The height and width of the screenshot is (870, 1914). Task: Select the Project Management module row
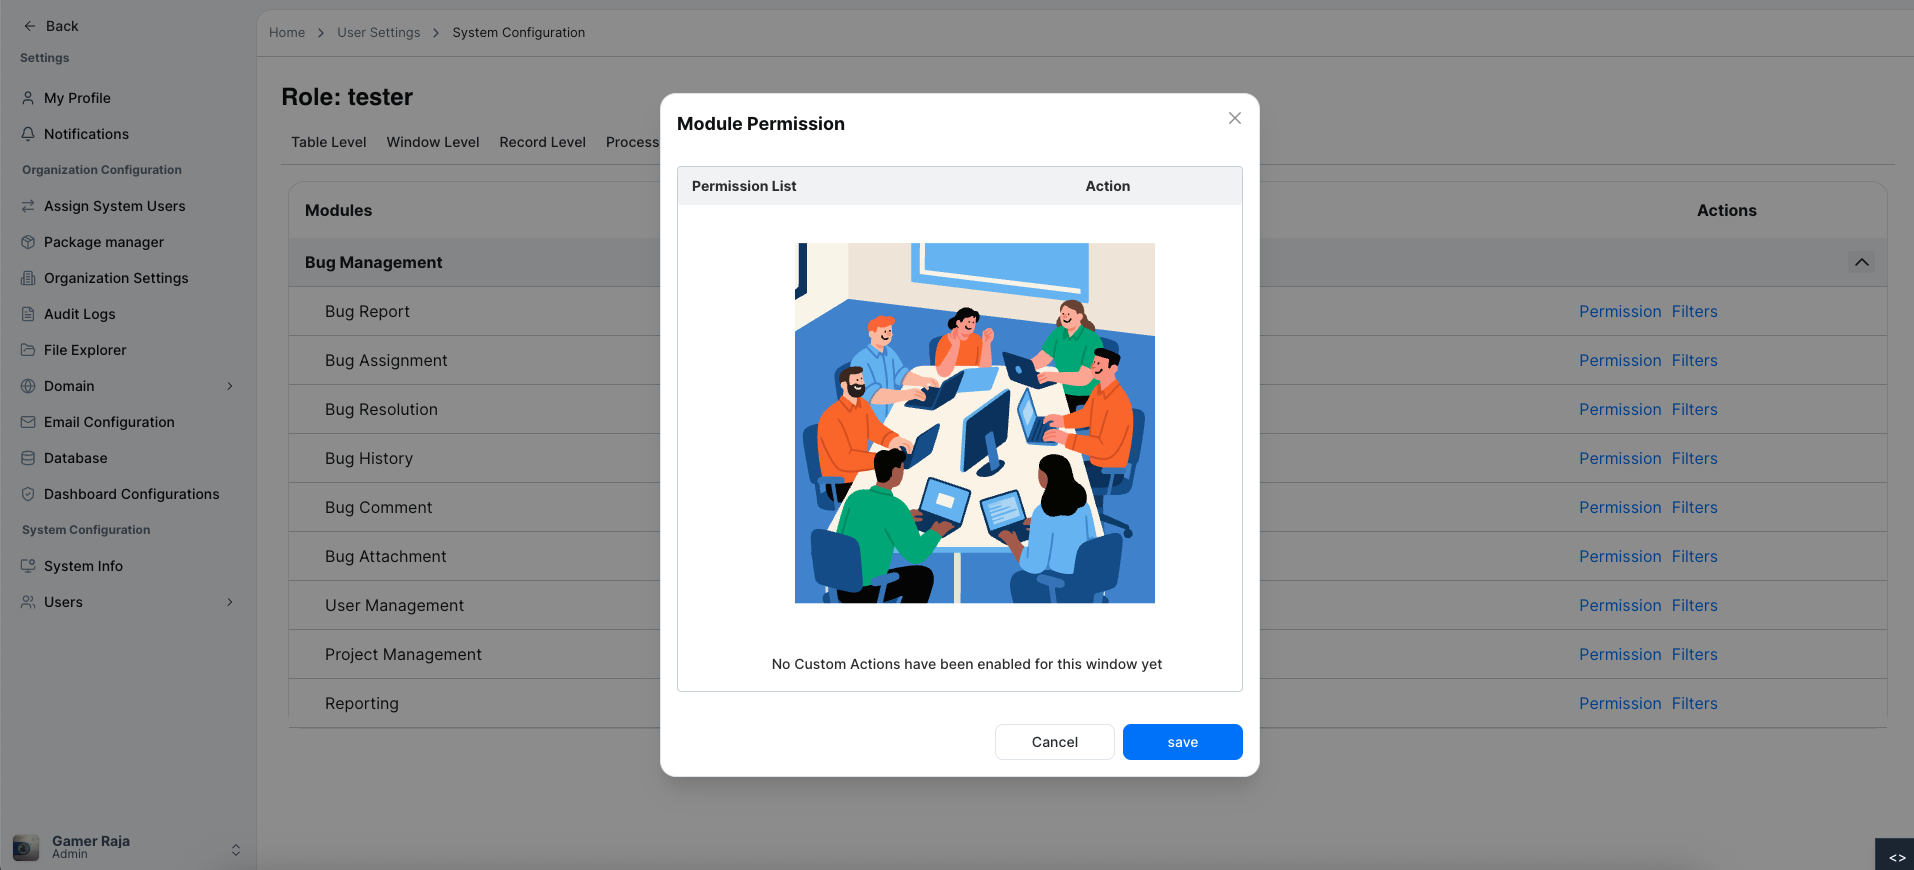point(1088,655)
